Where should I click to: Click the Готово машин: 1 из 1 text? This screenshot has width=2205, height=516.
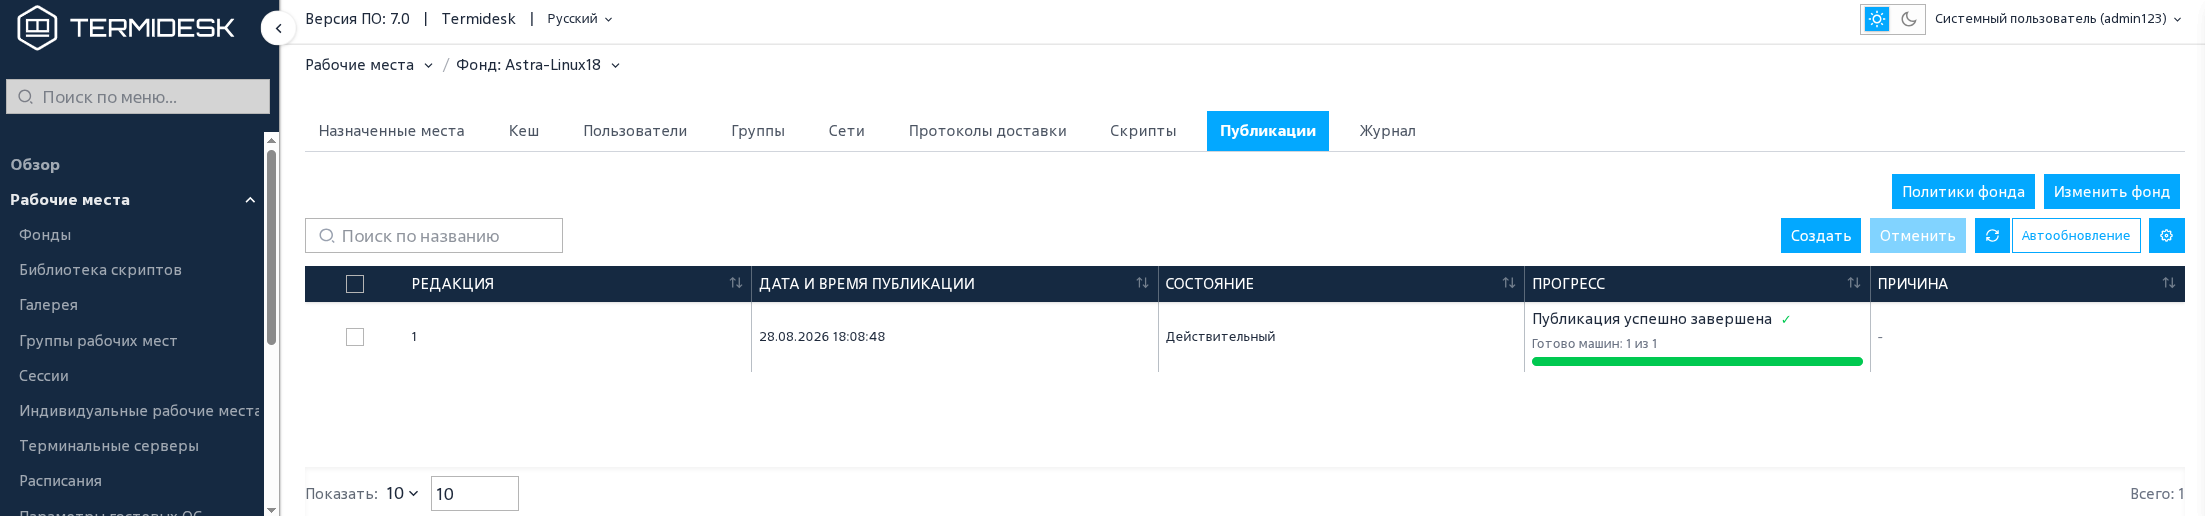point(1594,344)
